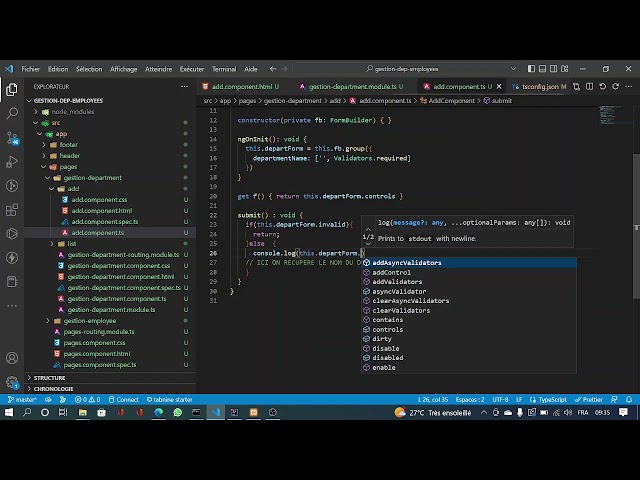Open Microsoft Edge from the taskbar
The image size is (640, 480).
(158, 413)
